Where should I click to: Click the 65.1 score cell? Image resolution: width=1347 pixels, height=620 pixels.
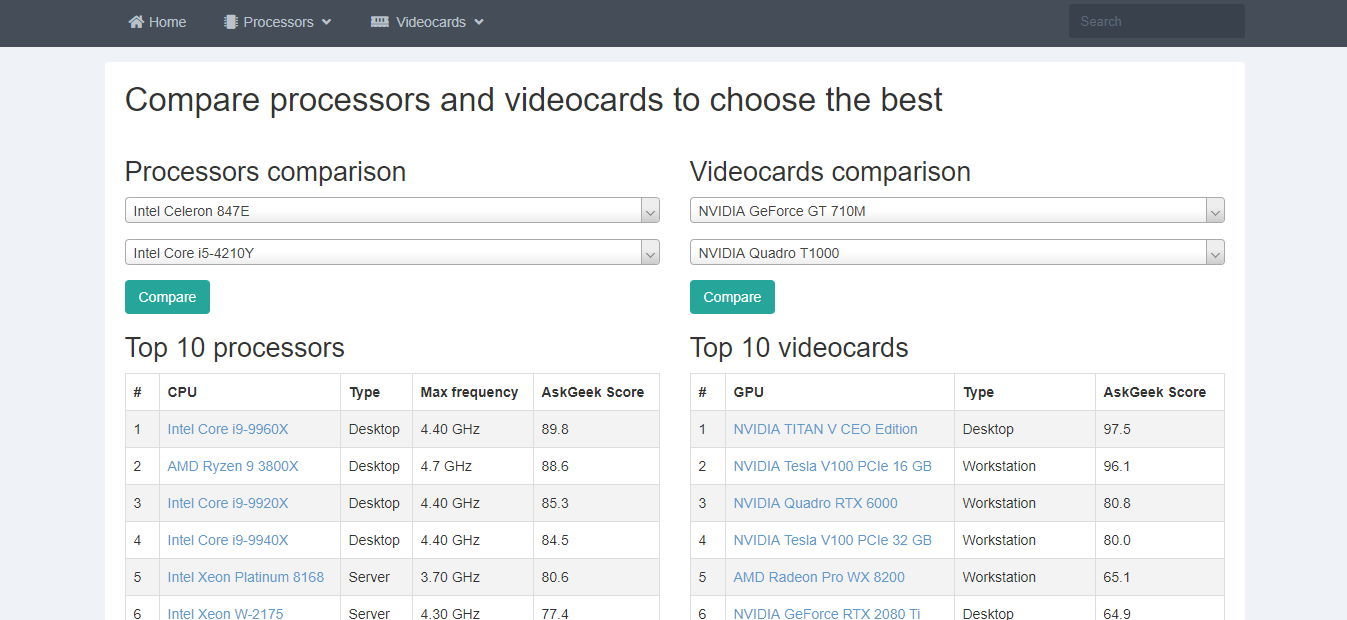coord(1160,577)
